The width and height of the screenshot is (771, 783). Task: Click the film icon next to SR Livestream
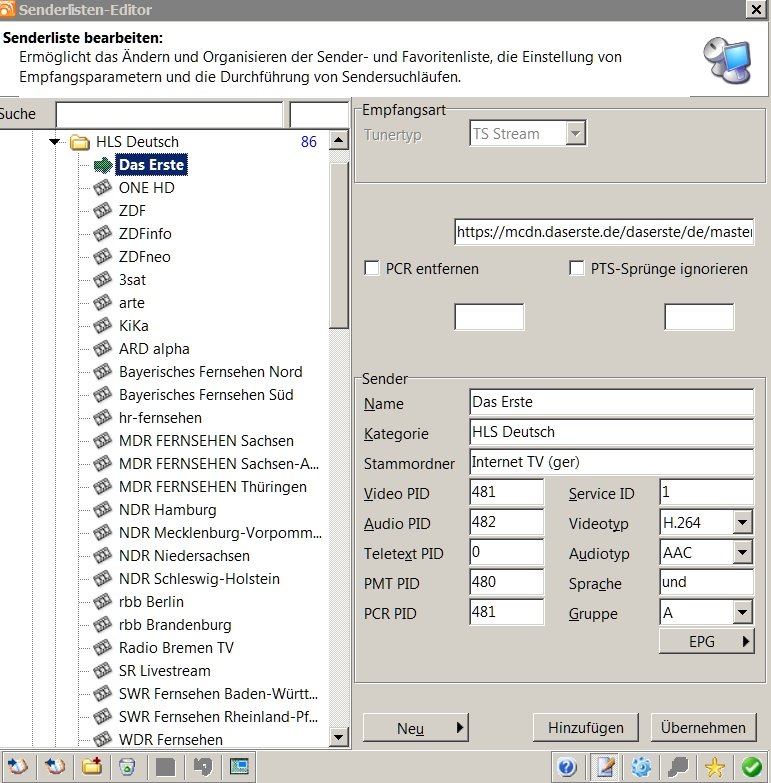click(x=102, y=671)
